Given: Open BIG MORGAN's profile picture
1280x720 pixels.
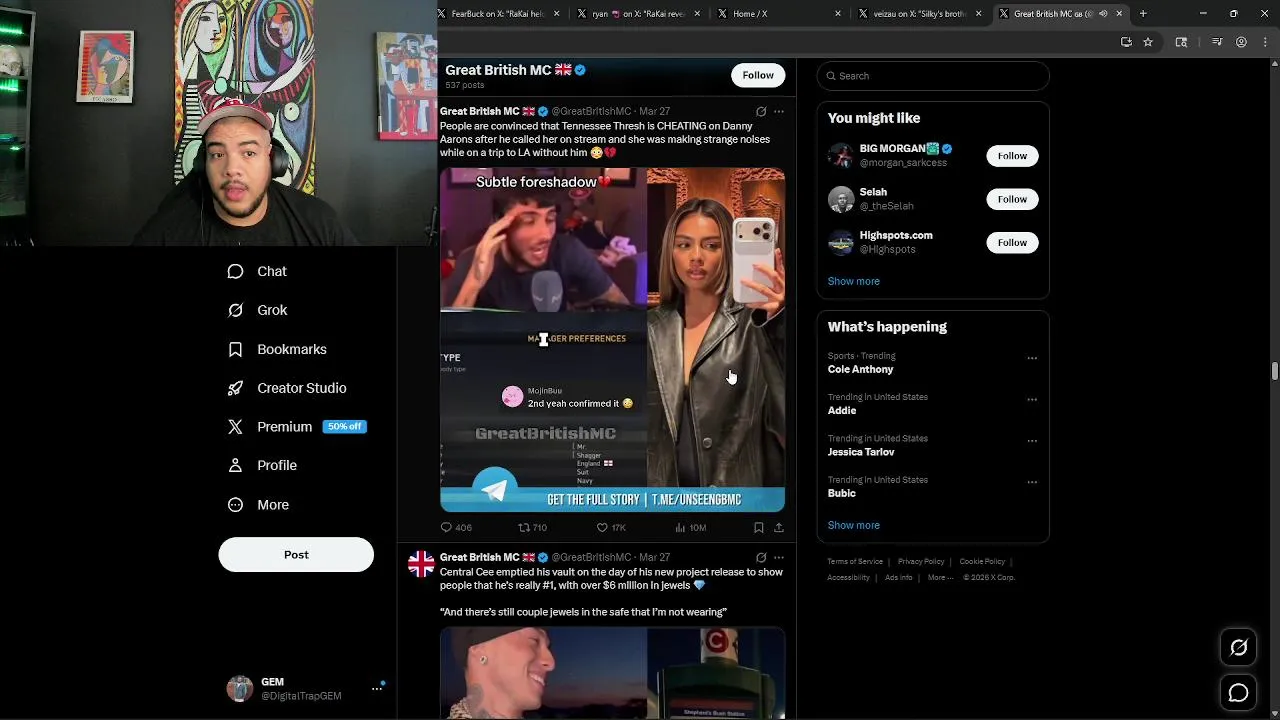Looking at the screenshot, I should pyautogui.click(x=841, y=155).
